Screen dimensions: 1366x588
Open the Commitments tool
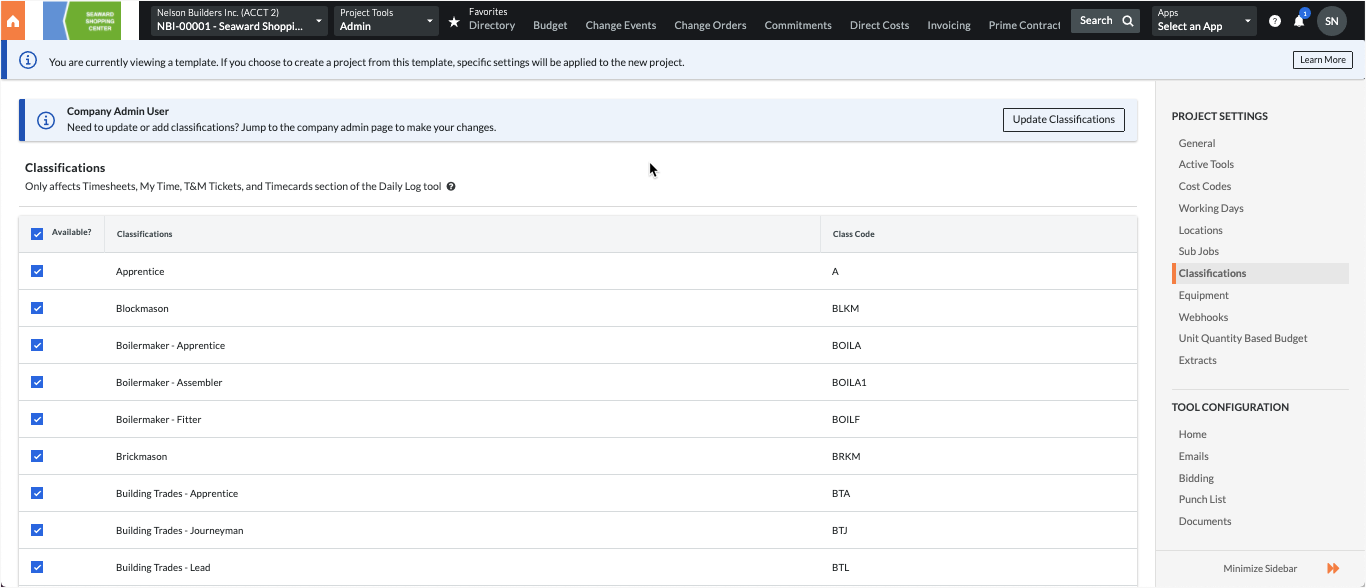pyautogui.click(x=798, y=26)
